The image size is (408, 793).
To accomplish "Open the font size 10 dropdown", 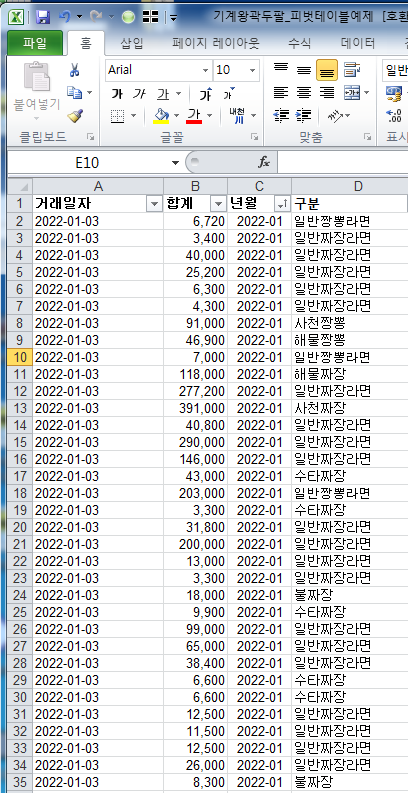I will pos(252,70).
